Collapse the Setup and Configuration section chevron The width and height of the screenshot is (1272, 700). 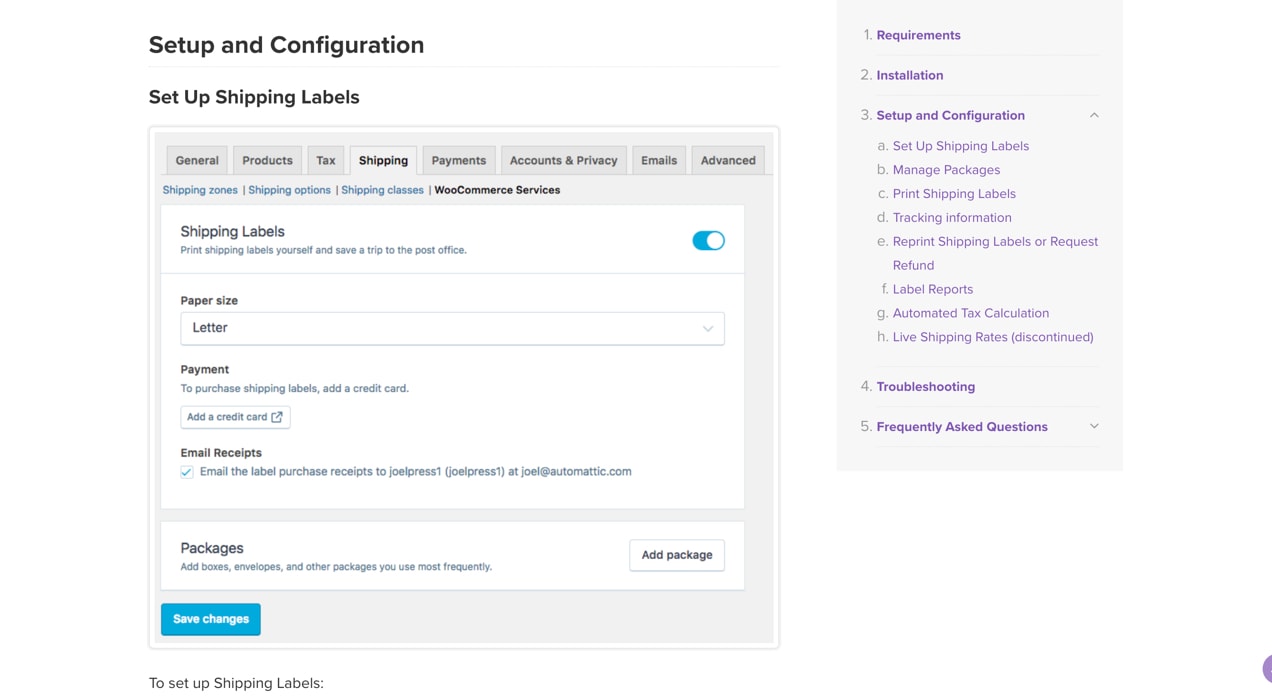coord(1094,115)
